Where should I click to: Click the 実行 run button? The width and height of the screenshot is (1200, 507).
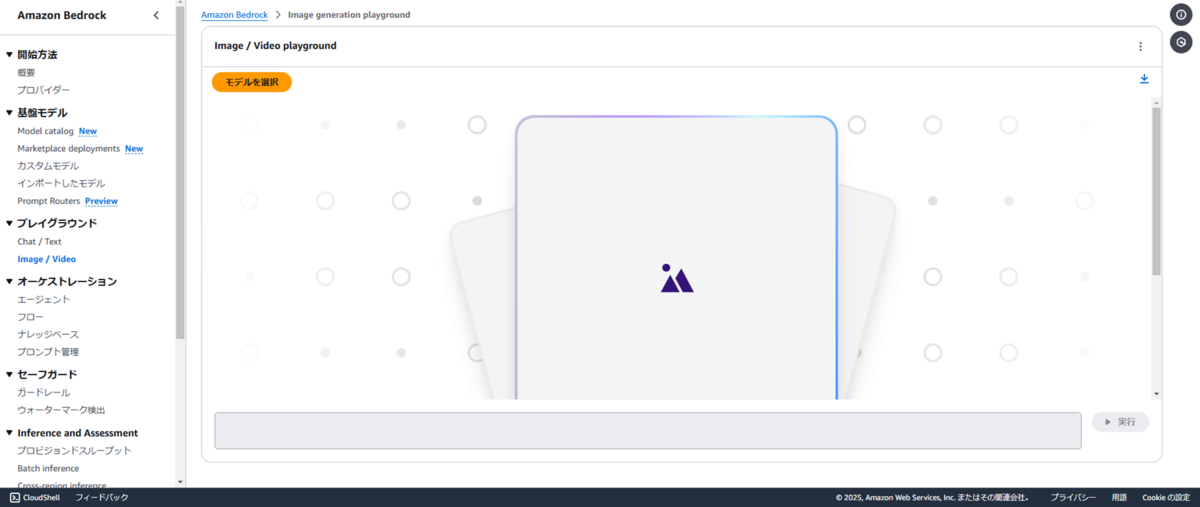tap(1120, 422)
